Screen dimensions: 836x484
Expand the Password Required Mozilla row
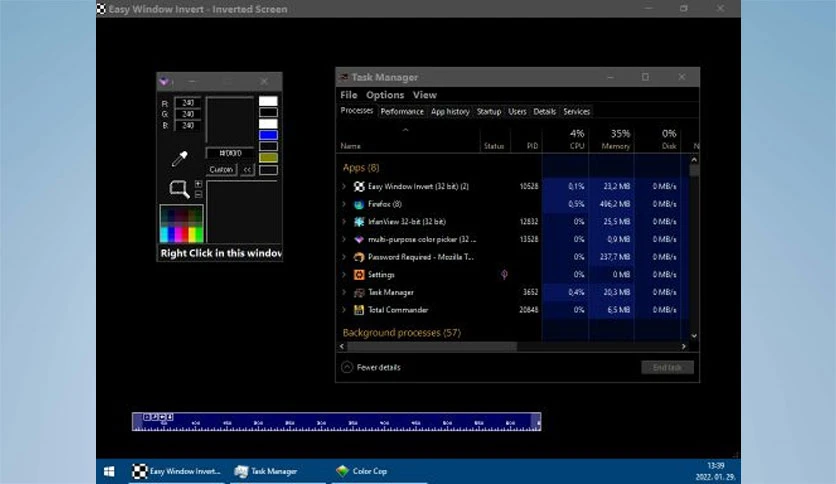coord(344,257)
